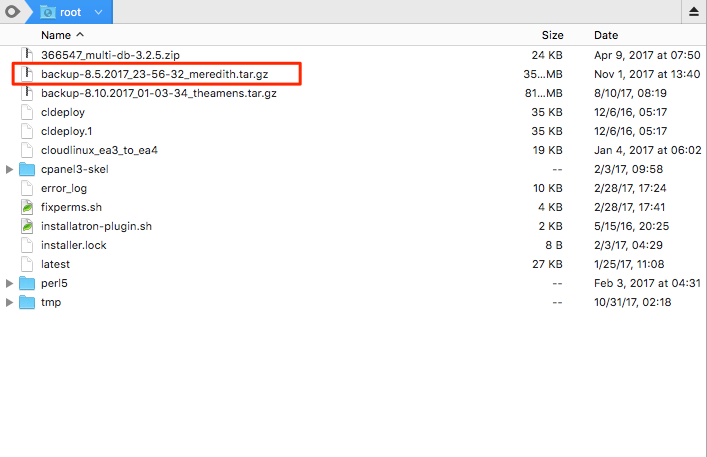
Task: Click date Jan 4, 2017 at 06:02
Action: [647, 150]
